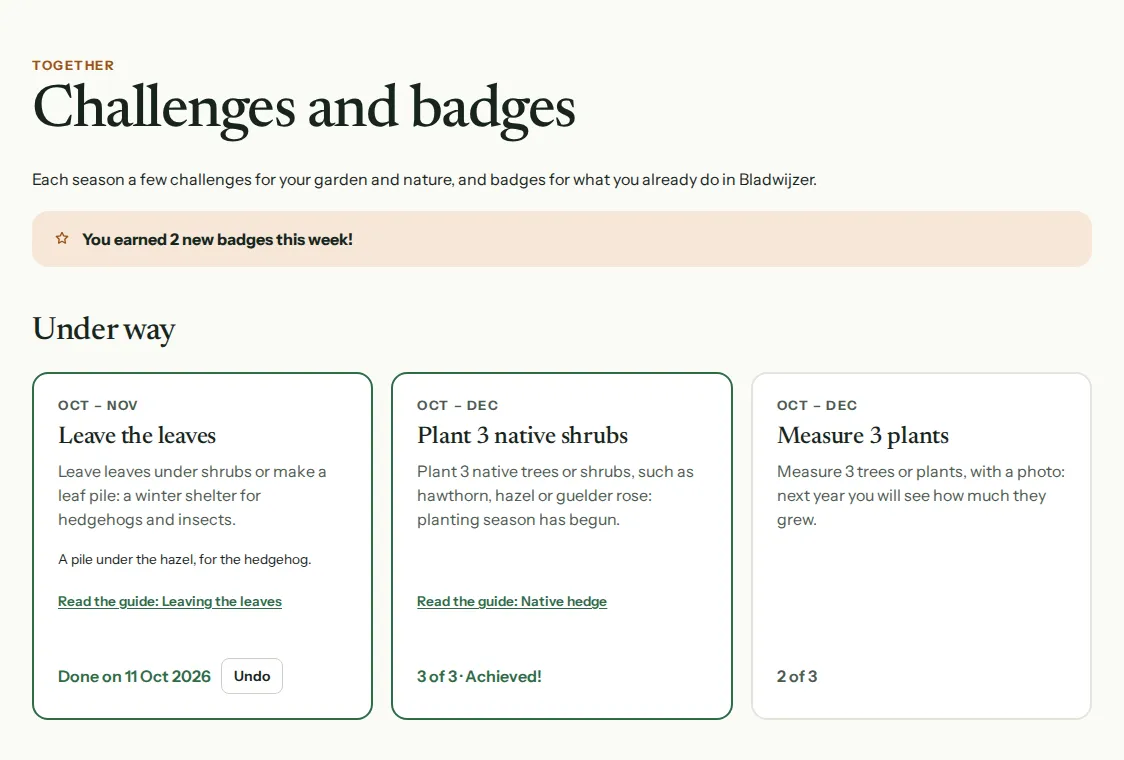
Task: Click the new badges earned banner
Action: 562,239
